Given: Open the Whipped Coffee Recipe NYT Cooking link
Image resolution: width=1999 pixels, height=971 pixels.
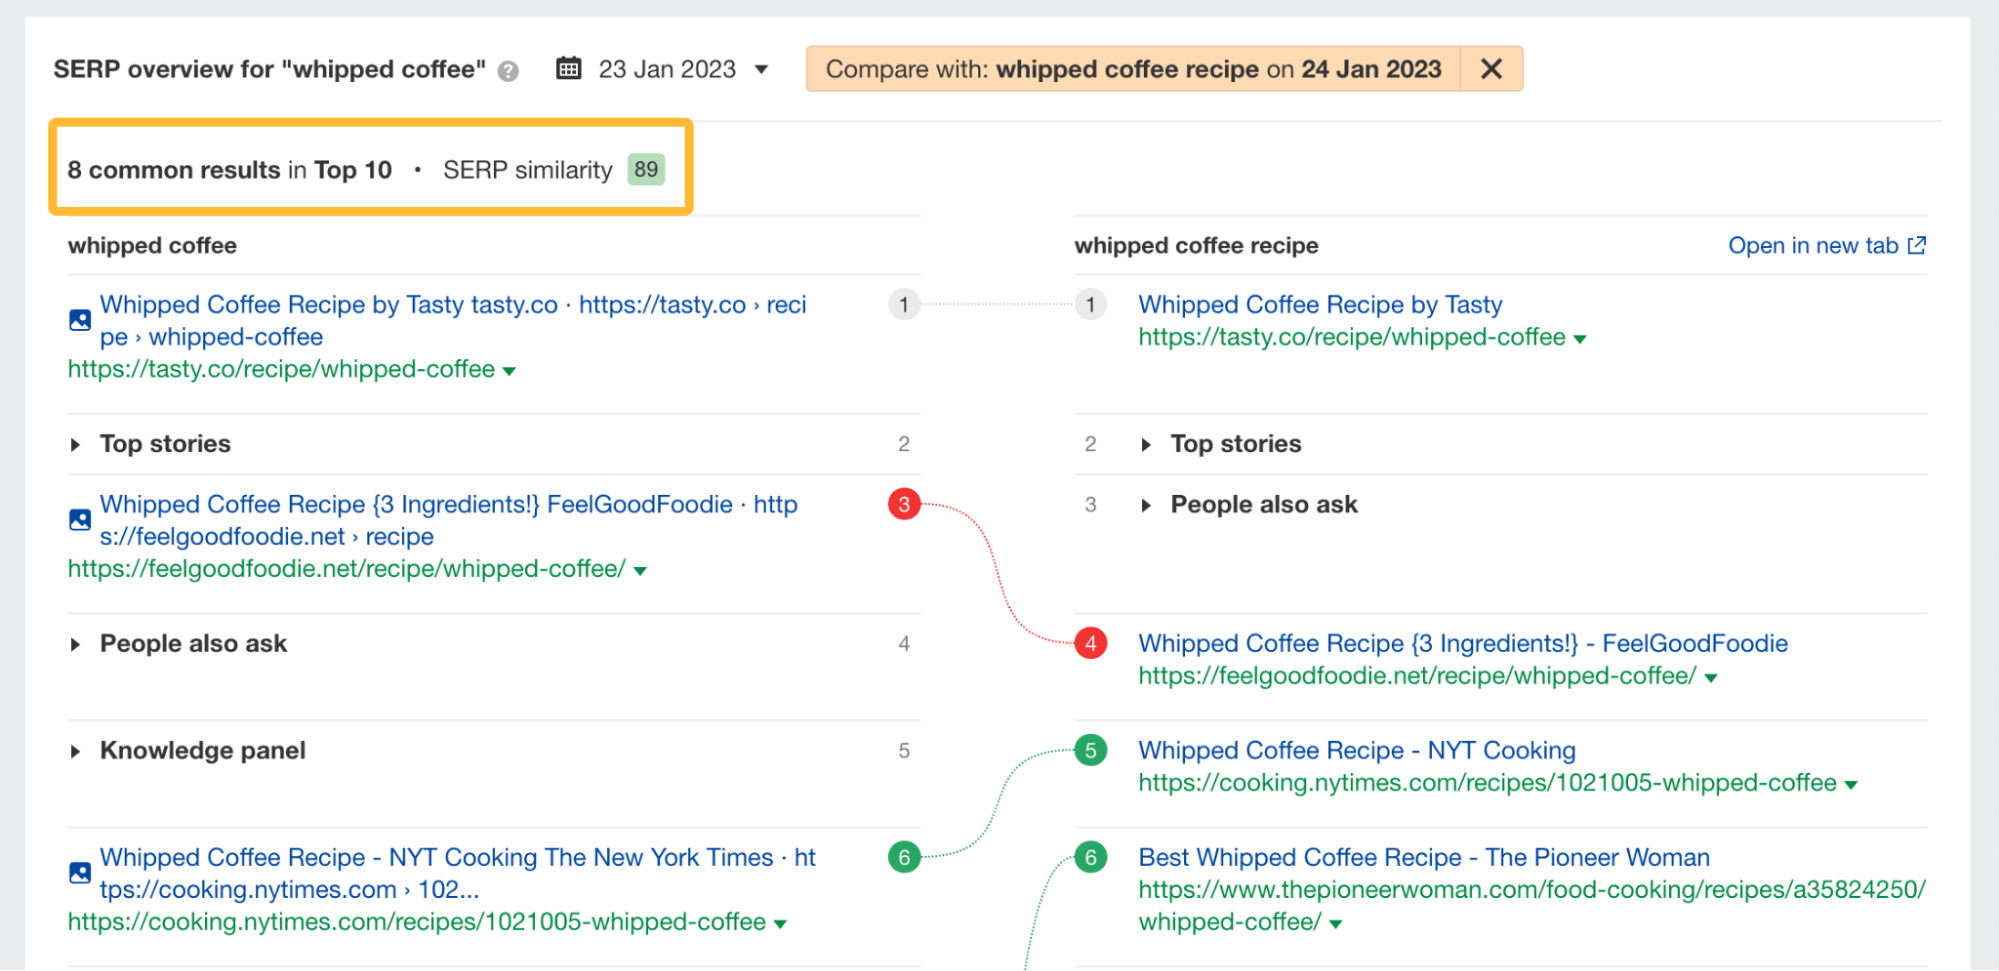Looking at the screenshot, I should pos(1356,750).
